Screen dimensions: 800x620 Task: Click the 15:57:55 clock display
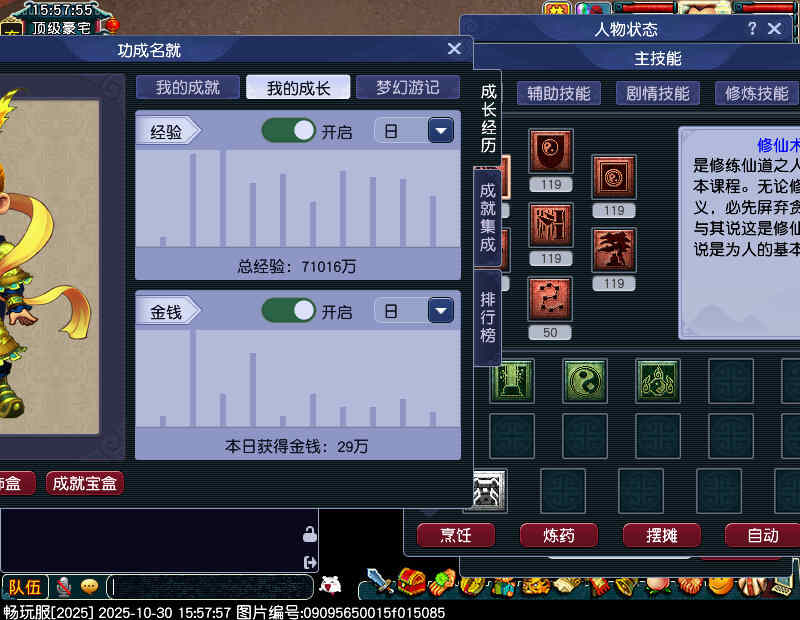(x=61, y=10)
